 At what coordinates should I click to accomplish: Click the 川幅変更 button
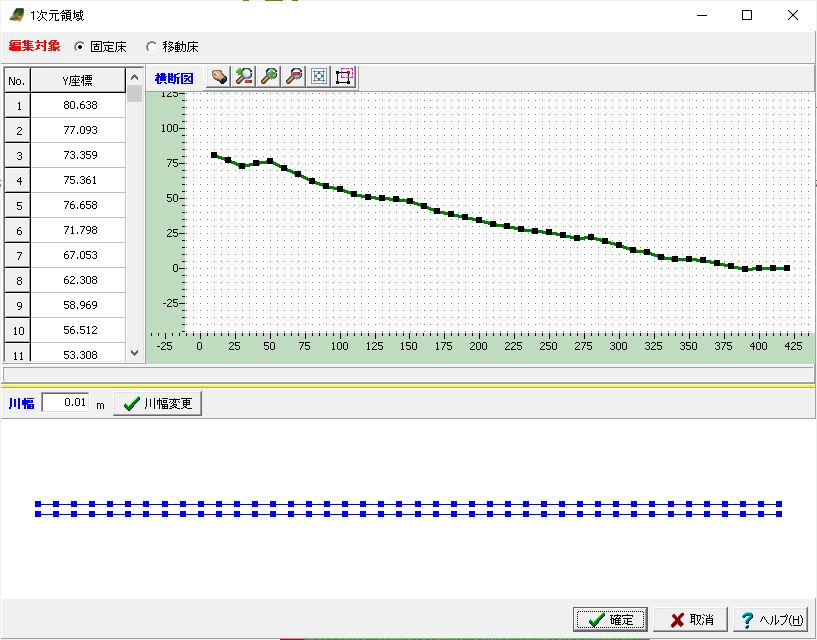coord(157,403)
